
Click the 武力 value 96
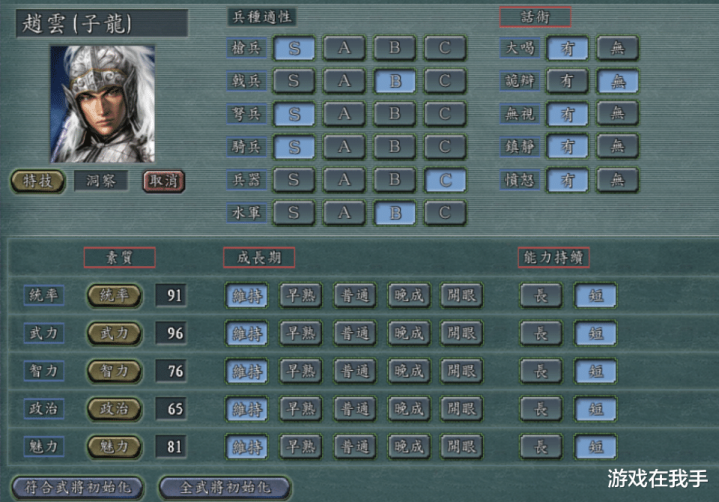(x=171, y=333)
